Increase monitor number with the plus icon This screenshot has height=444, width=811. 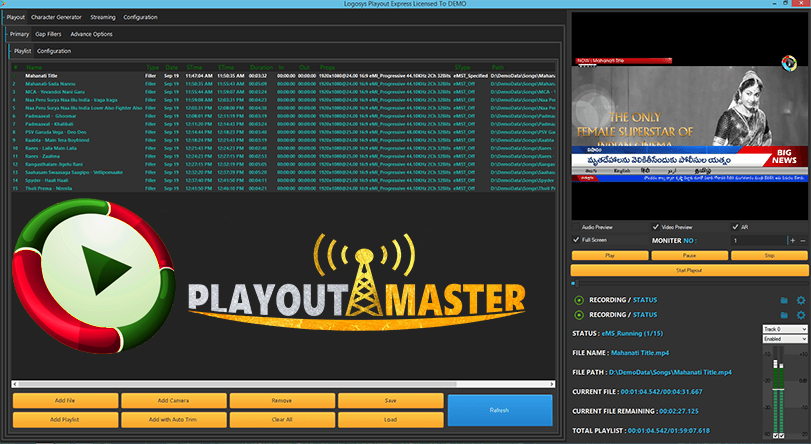[792, 240]
